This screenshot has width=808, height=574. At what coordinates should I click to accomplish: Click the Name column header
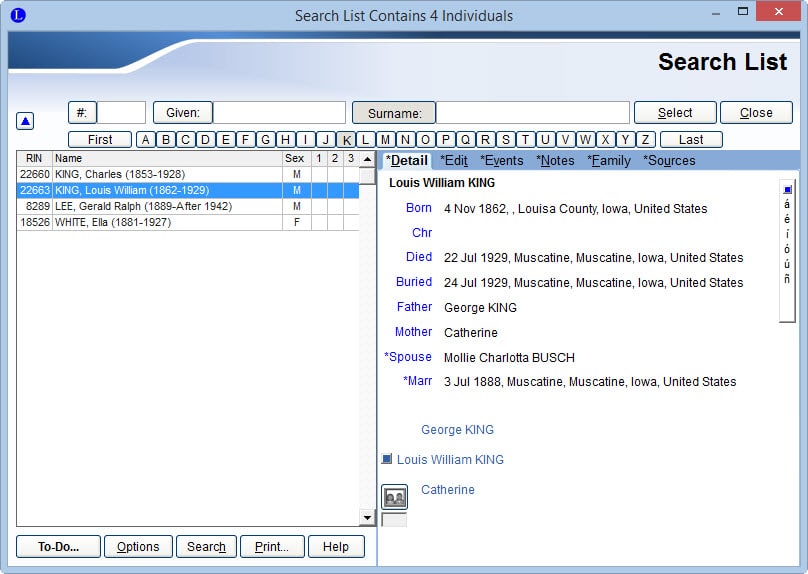(167, 158)
